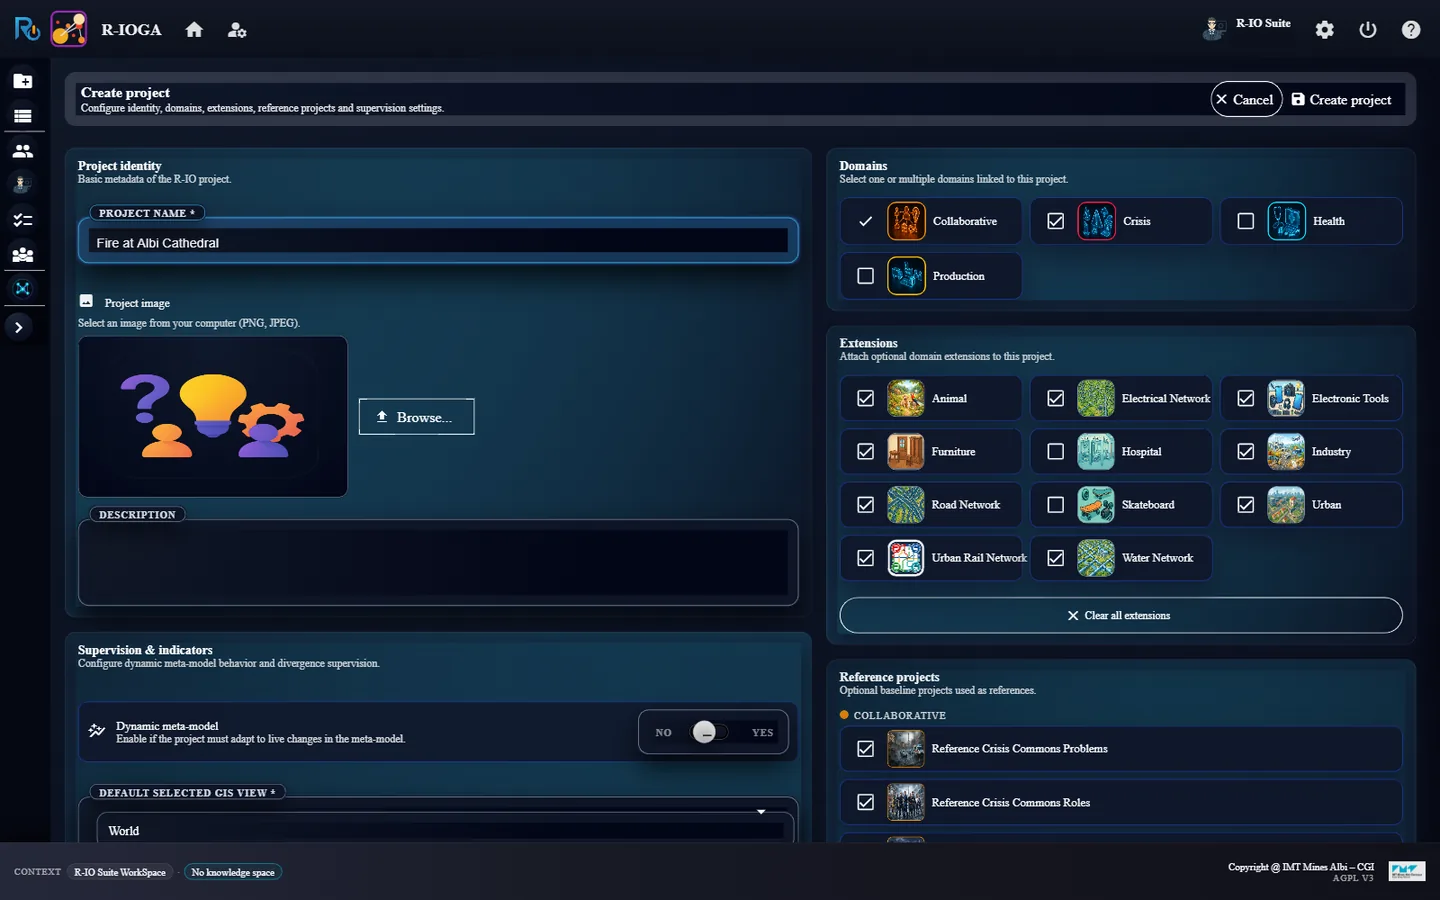Click Browse to choose project image
1440x900 pixels.
pos(416,417)
